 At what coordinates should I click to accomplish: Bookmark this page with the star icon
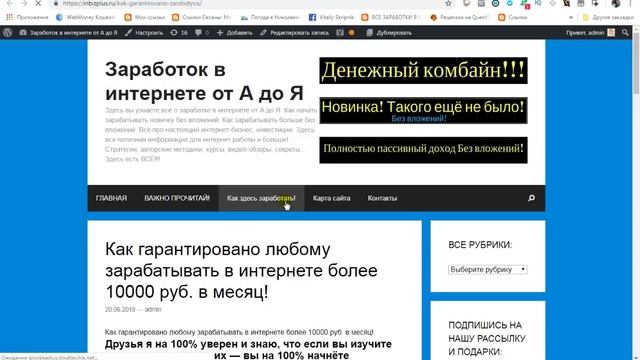pos(449,3)
